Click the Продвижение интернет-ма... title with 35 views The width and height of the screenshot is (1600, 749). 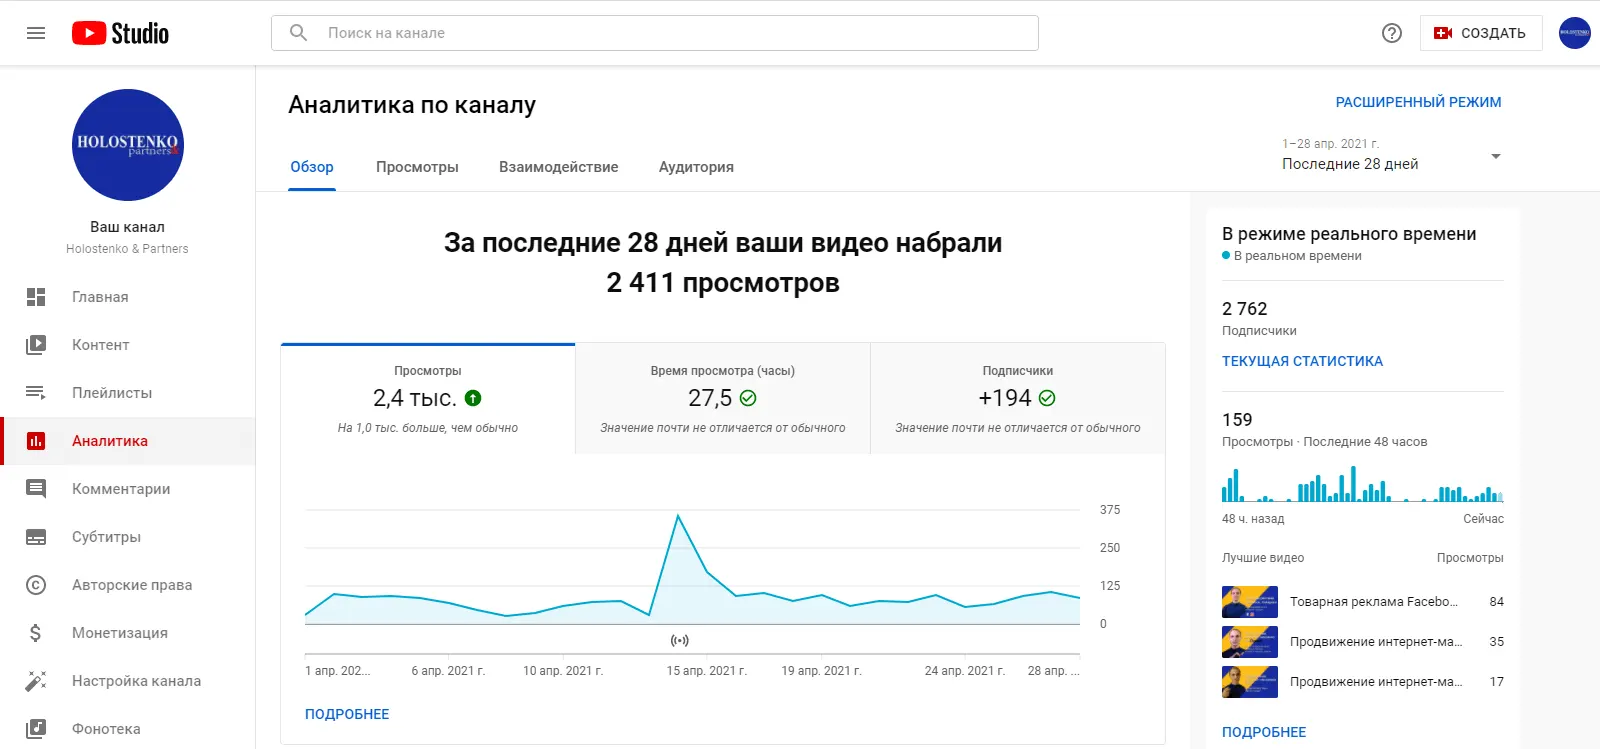point(1376,642)
